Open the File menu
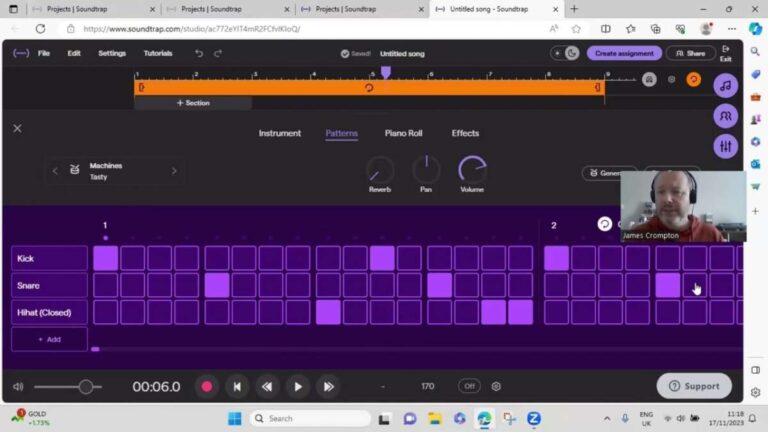The height and width of the screenshot is (432, 768). [44, 53]
